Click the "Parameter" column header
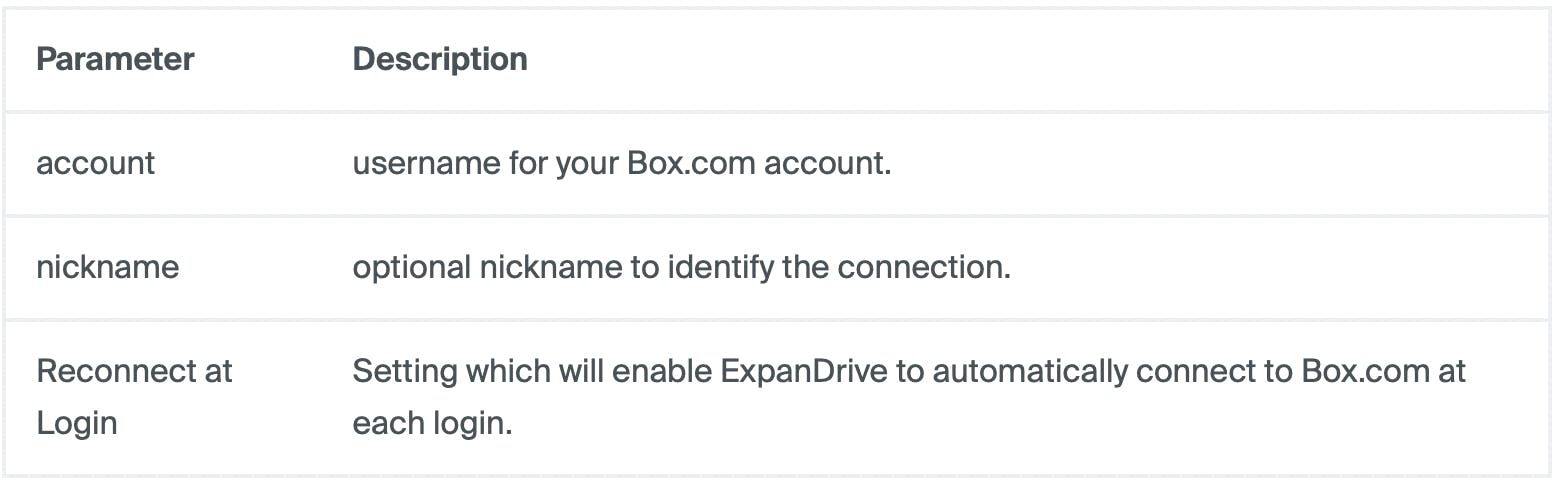This screenshot has width=1558, height=480. [115, 59]
